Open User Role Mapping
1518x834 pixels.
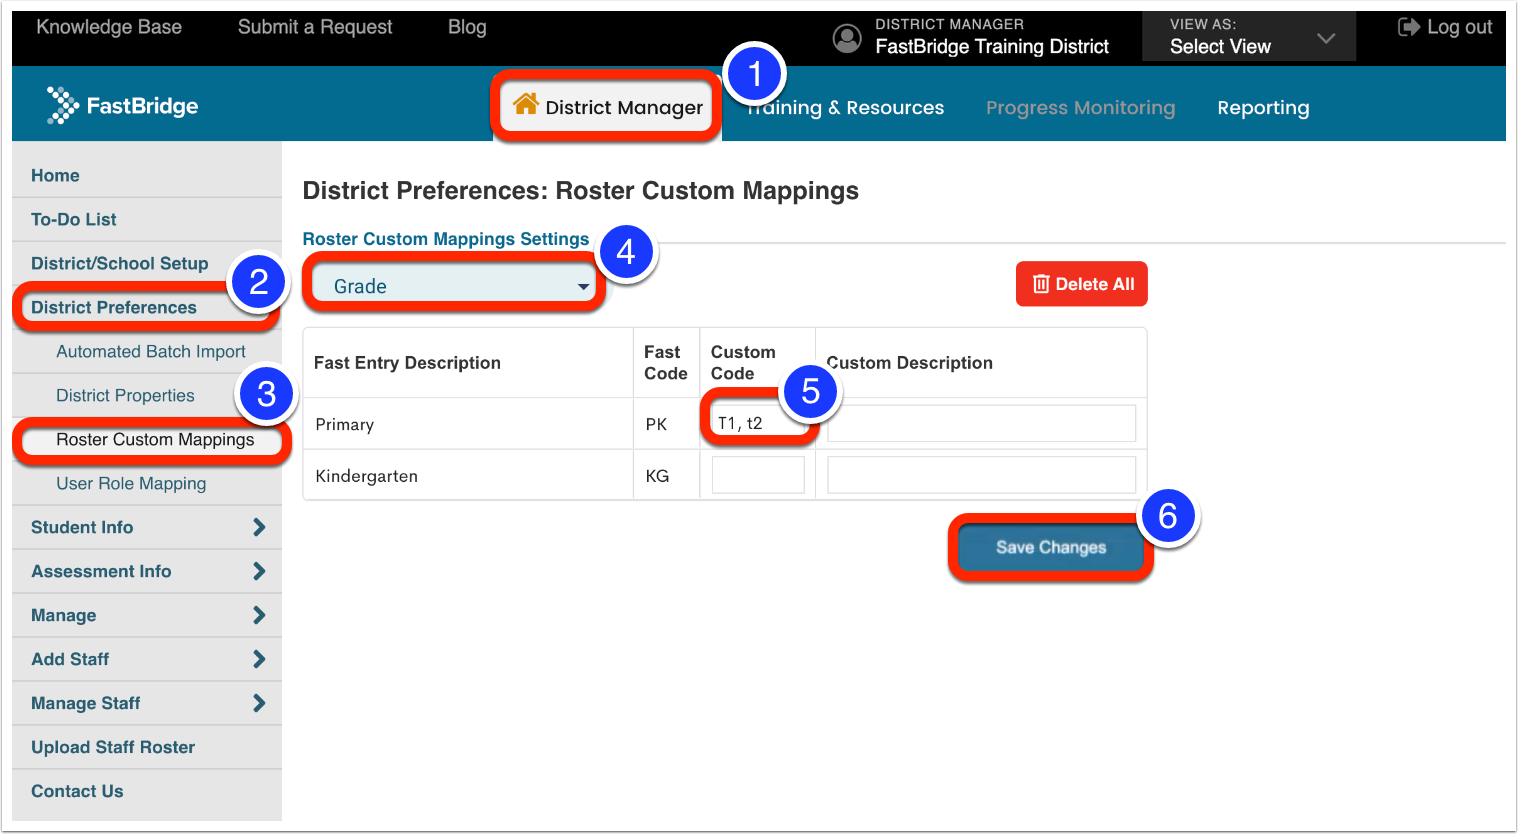tap(131, 483)
